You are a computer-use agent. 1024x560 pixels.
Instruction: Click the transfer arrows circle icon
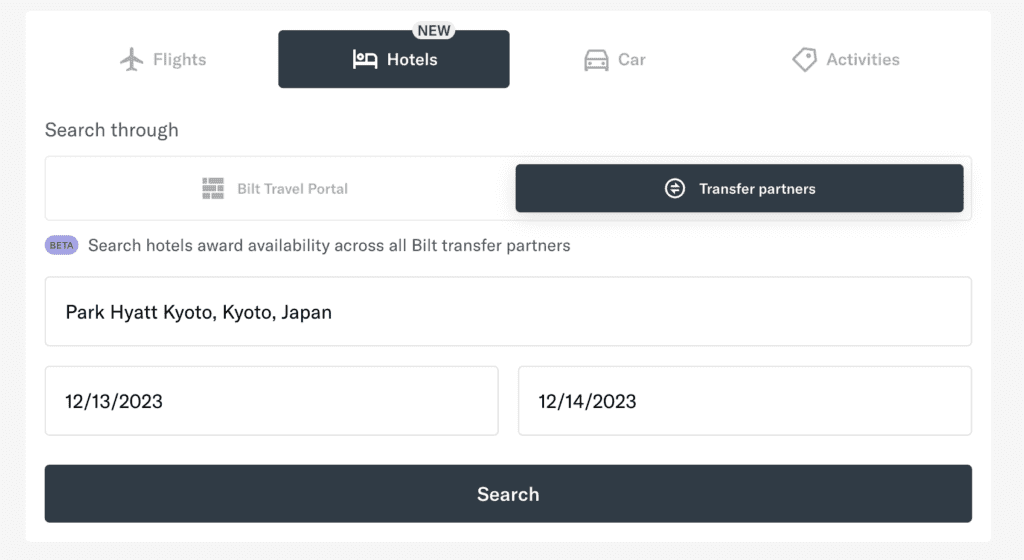coord(675,188)
